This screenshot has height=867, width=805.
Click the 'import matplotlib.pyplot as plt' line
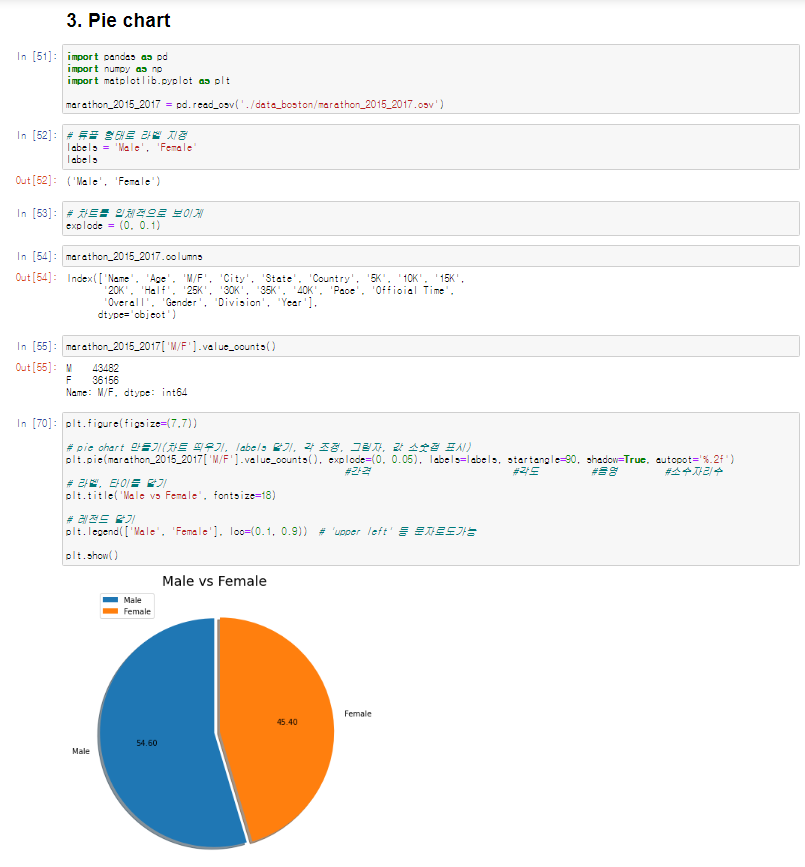[148, 81]
